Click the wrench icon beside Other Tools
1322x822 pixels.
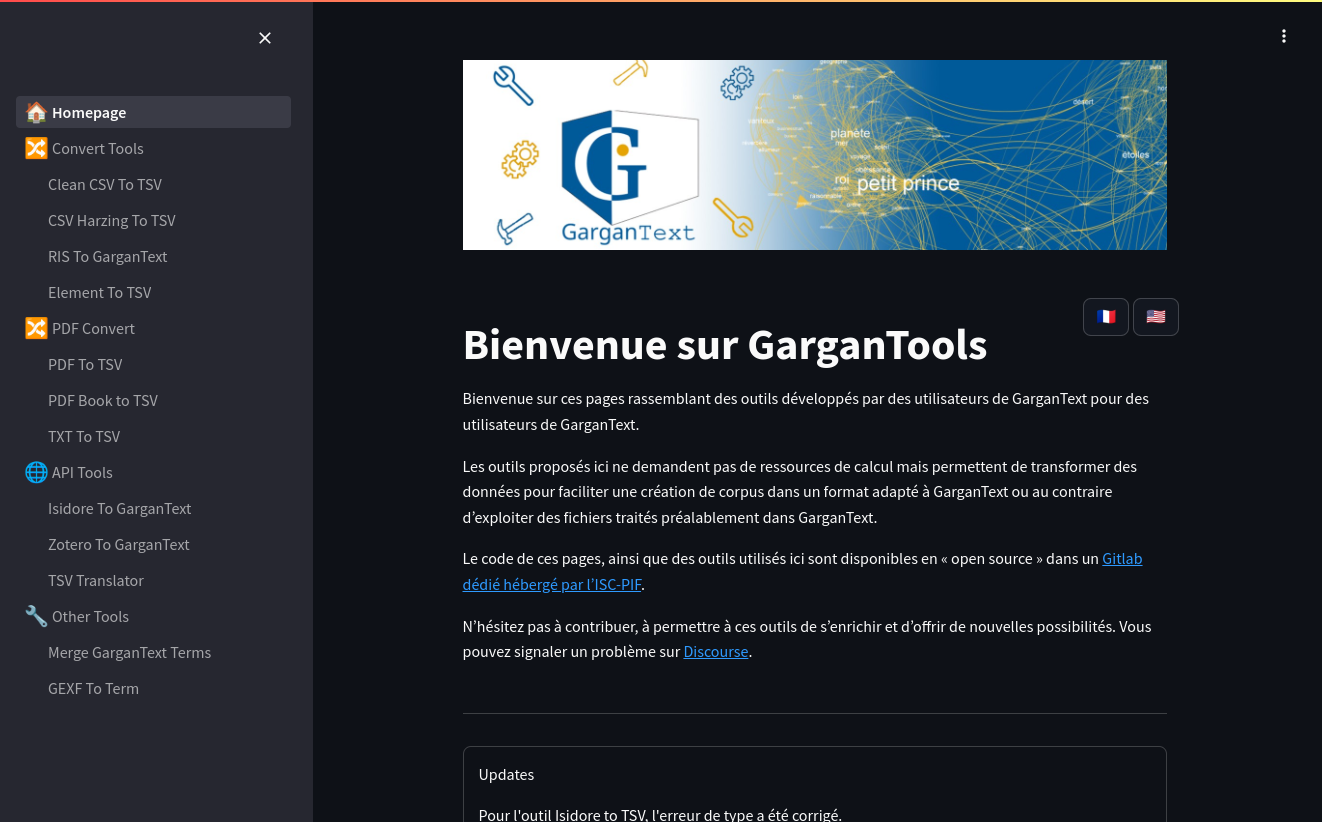point(36,616)
